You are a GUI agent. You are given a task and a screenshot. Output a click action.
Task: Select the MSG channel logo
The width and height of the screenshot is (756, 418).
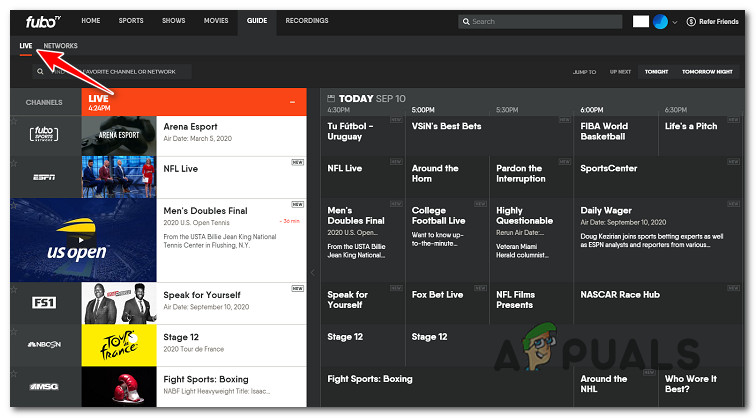(44, 386)
